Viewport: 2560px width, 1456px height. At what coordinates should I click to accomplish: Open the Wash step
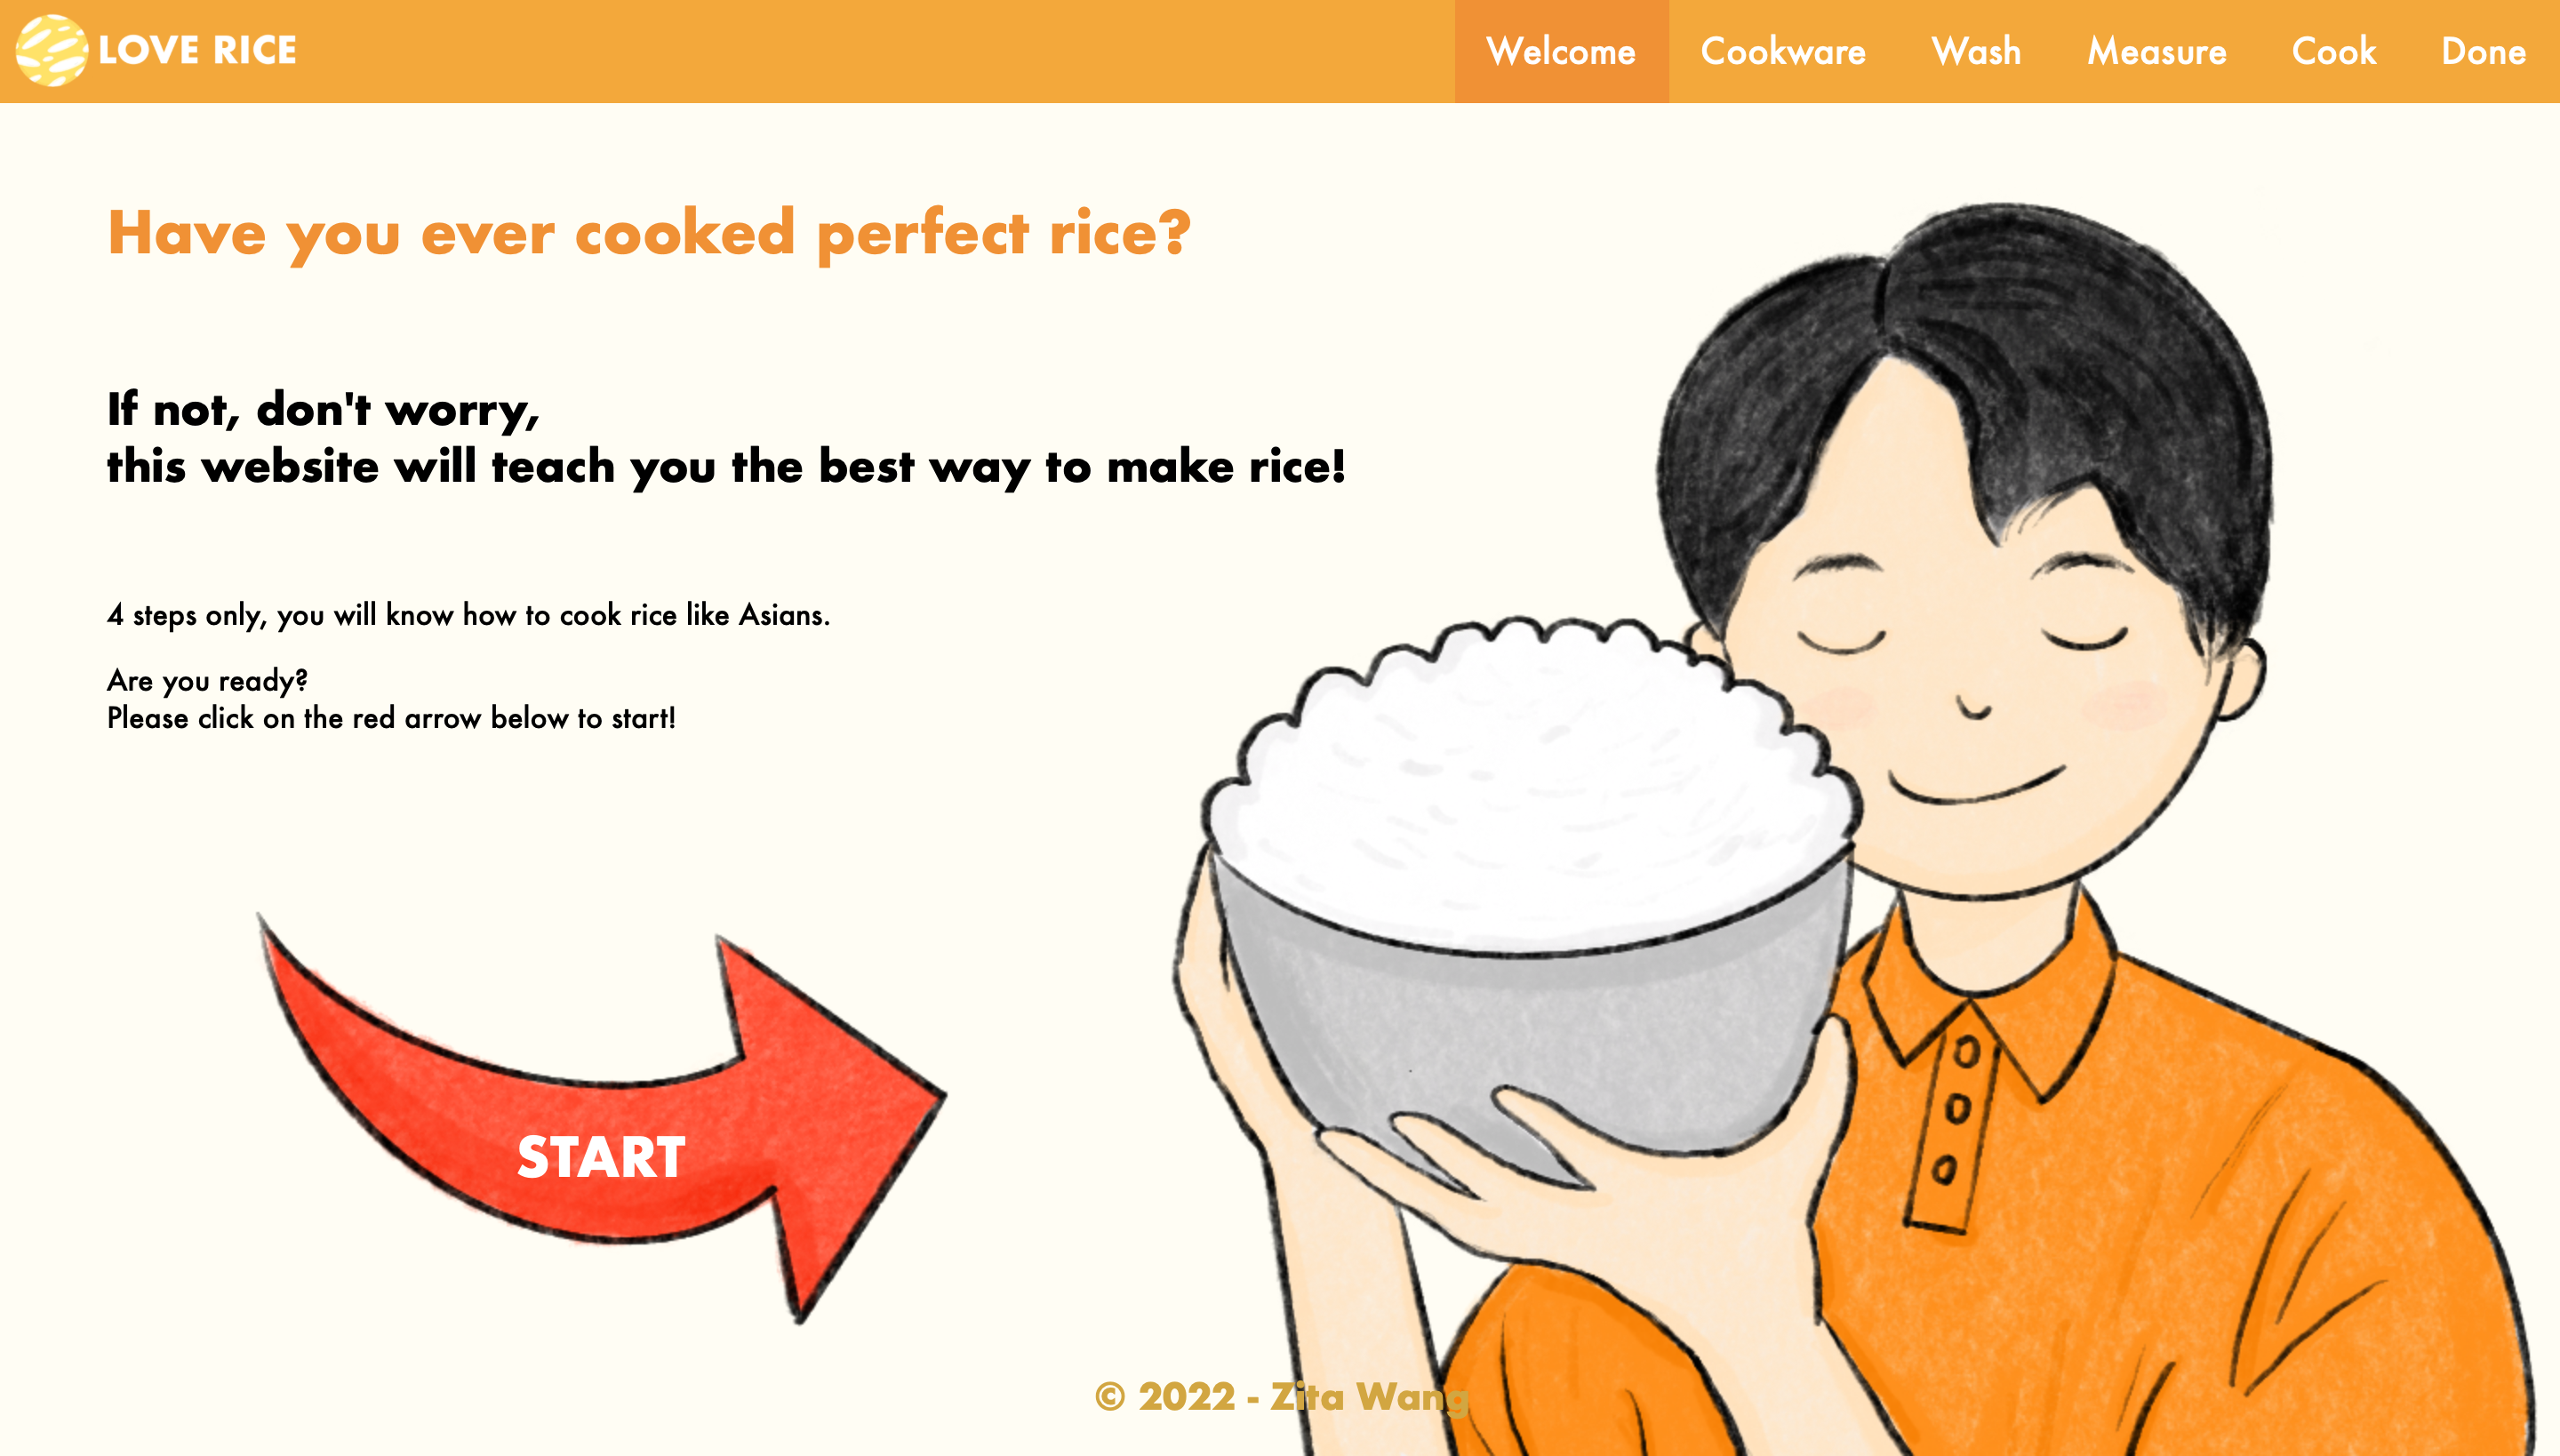click(1976, 51)
